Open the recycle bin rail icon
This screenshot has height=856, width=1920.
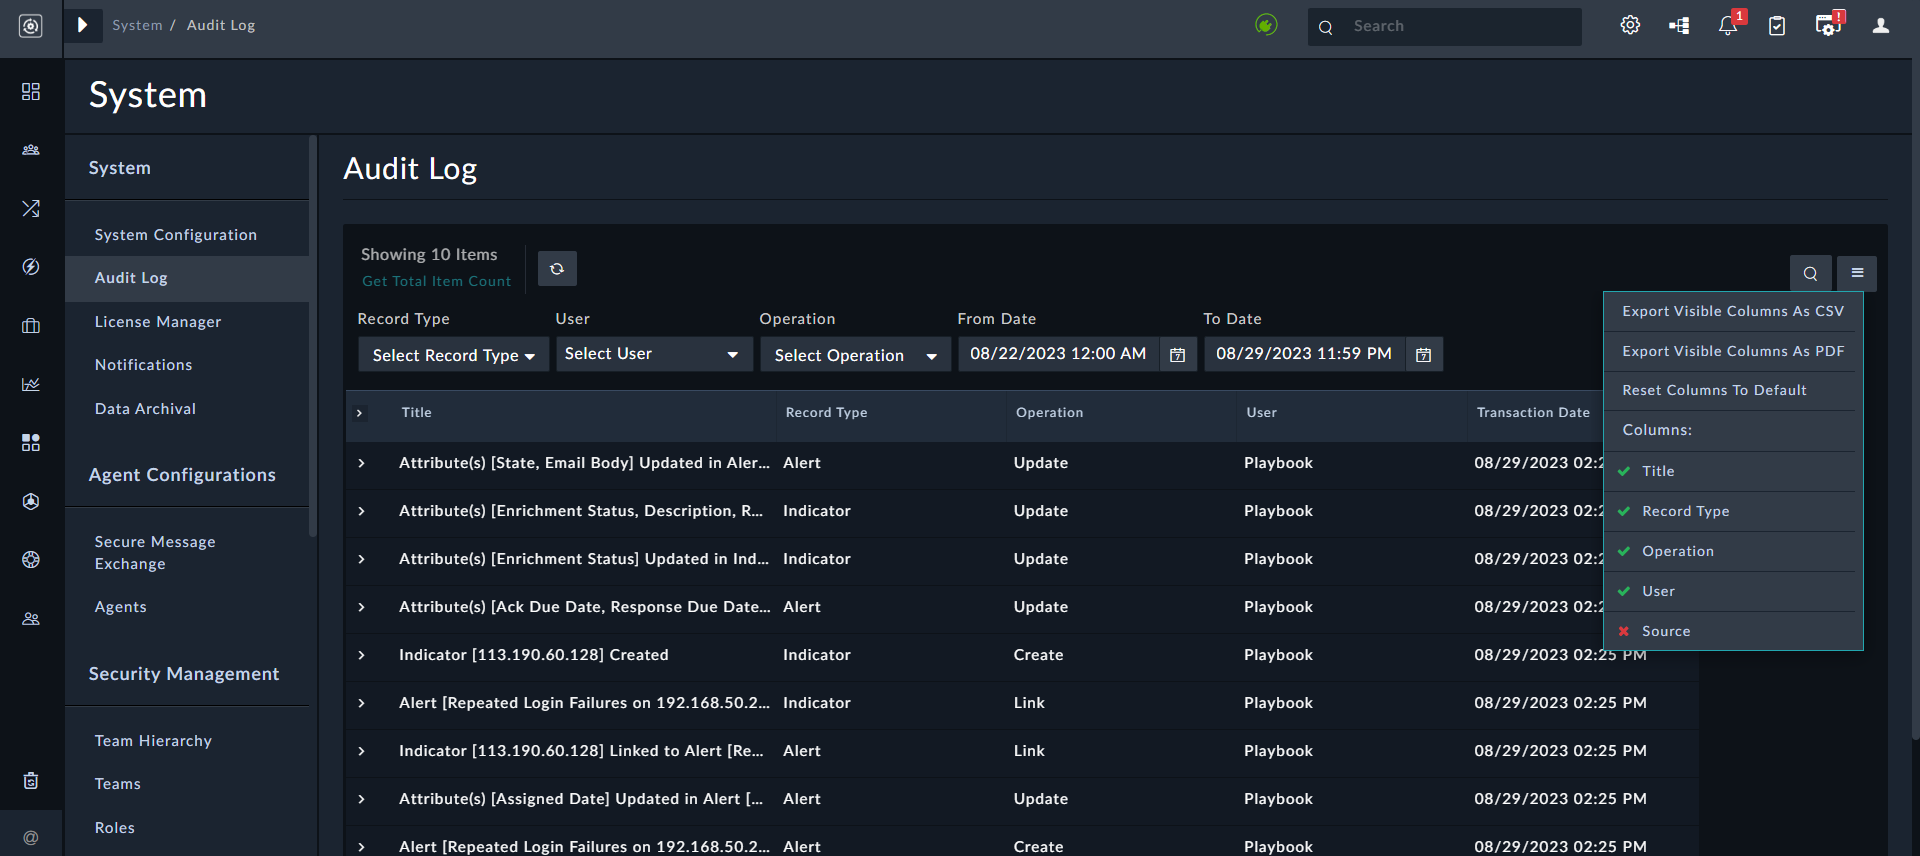(x=31, y=781)
